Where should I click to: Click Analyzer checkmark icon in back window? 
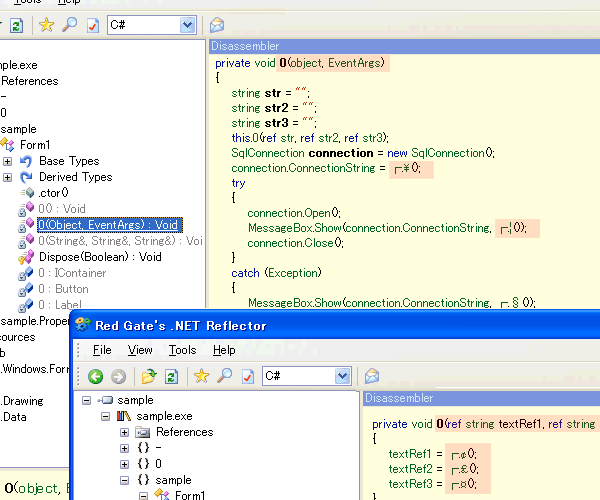(x=93, y=25)
